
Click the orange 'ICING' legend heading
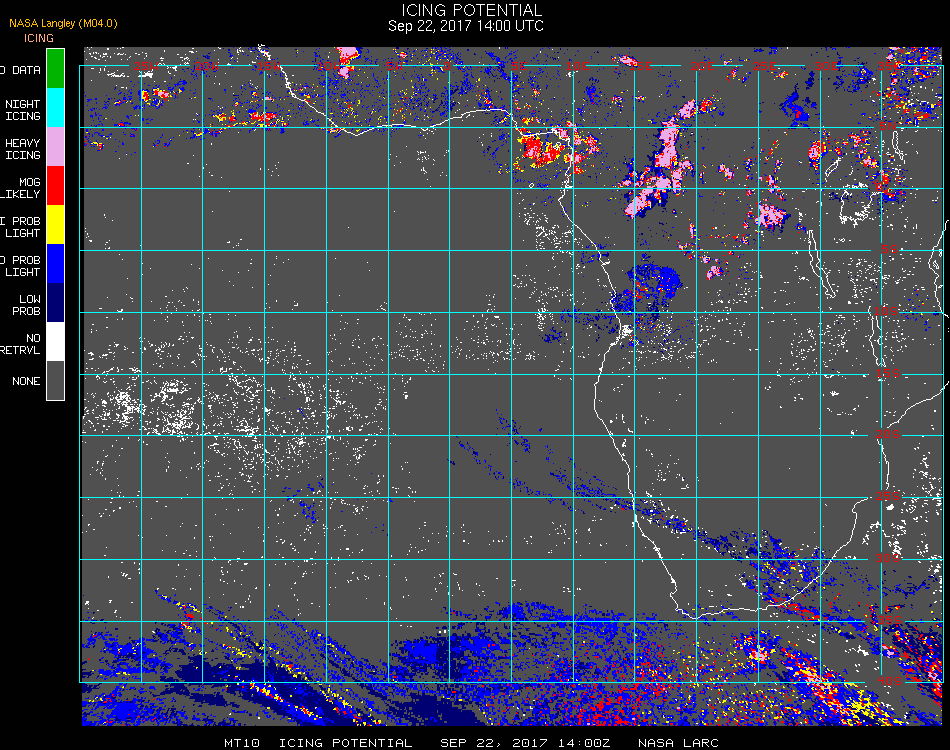point(39,38)
